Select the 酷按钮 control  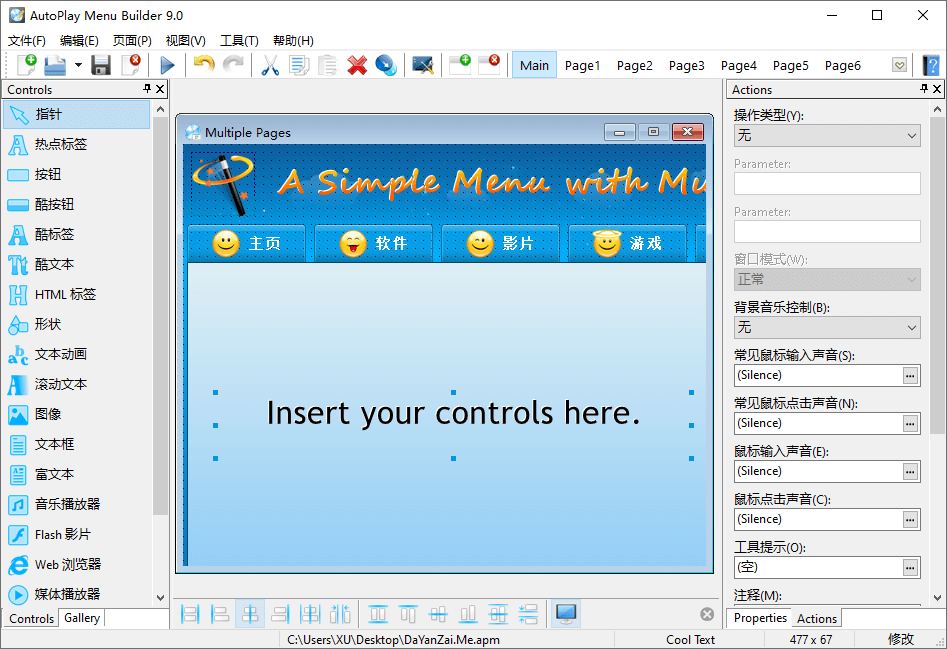click(x=77, y=204)
